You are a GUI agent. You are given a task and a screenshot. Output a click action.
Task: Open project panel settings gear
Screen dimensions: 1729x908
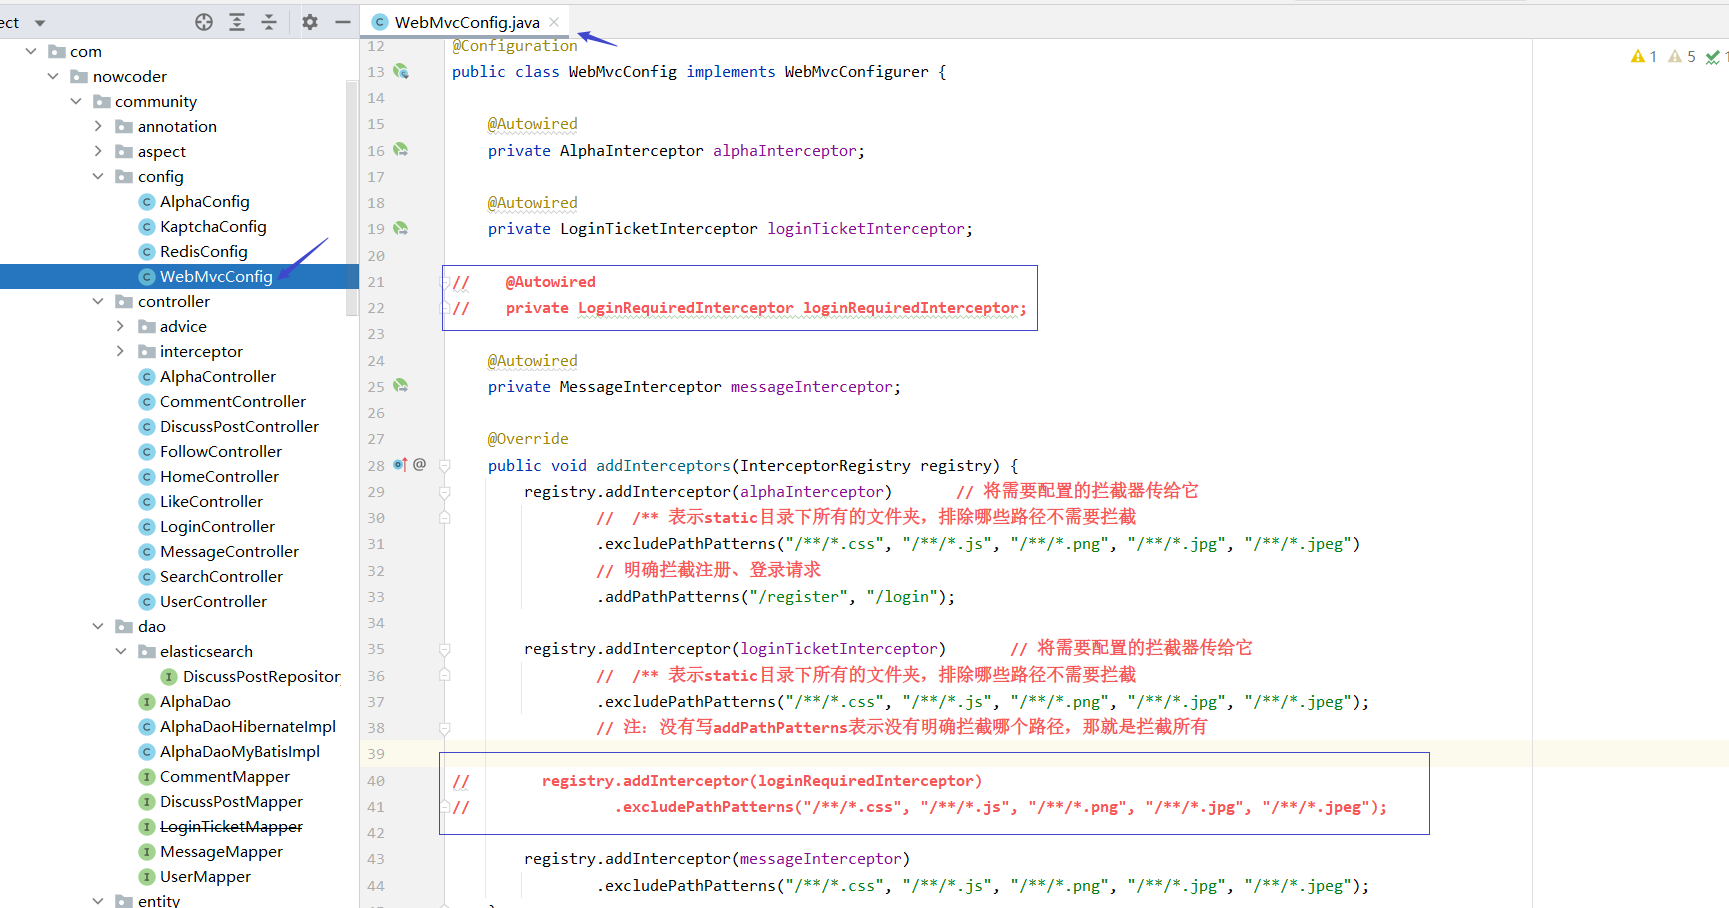point(310,22)
